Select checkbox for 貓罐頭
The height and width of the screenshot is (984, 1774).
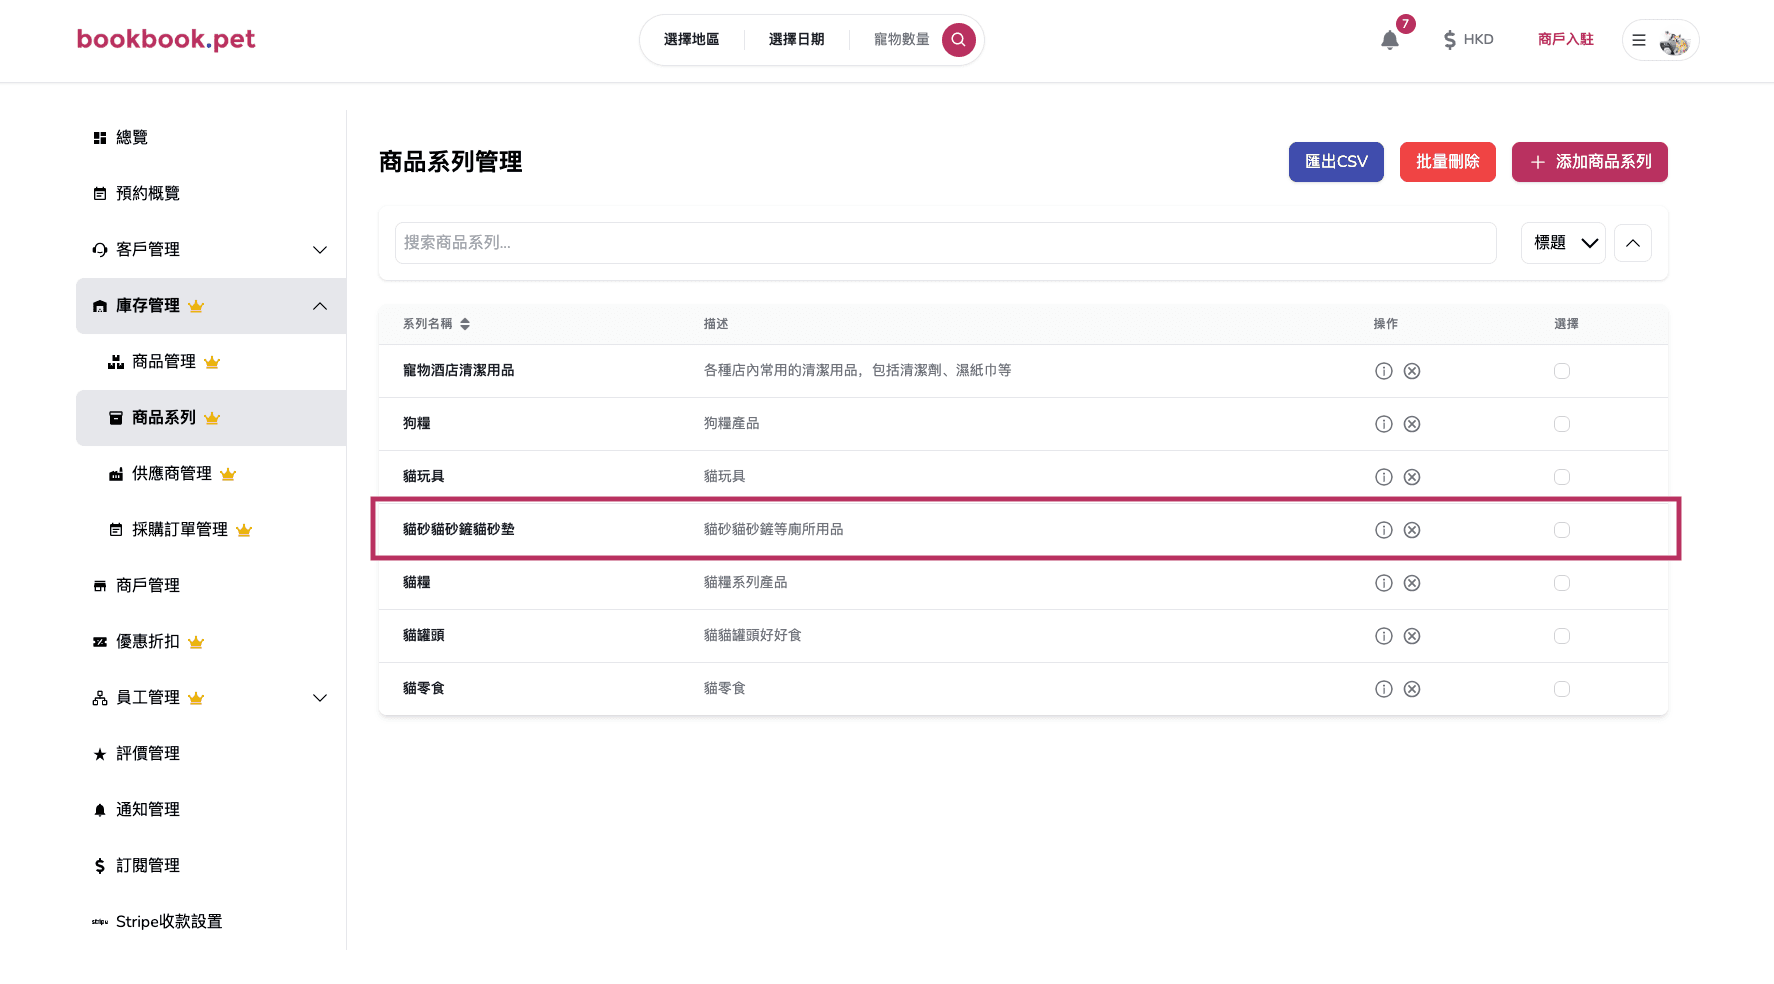click(x=1561, y=636)
